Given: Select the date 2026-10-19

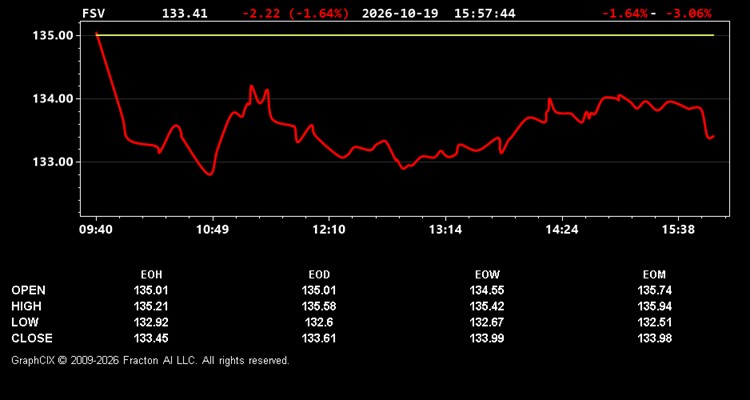Looking at the screenshot, I should pos(400,13).
